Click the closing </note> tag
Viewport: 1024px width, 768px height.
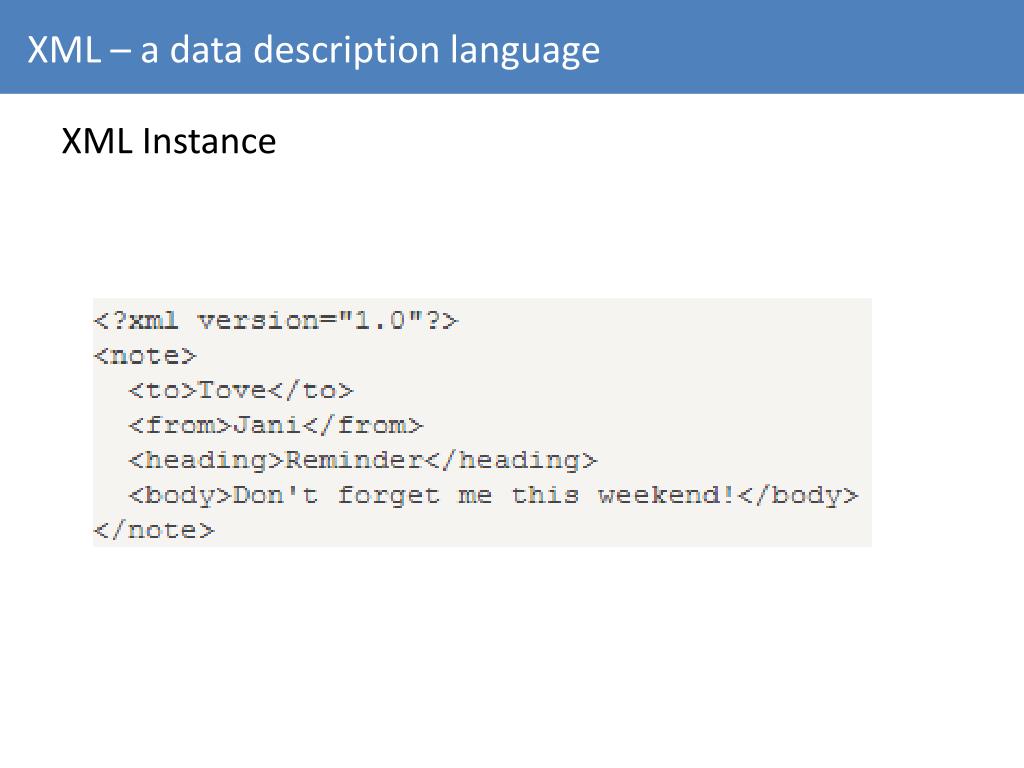(154, 530)
